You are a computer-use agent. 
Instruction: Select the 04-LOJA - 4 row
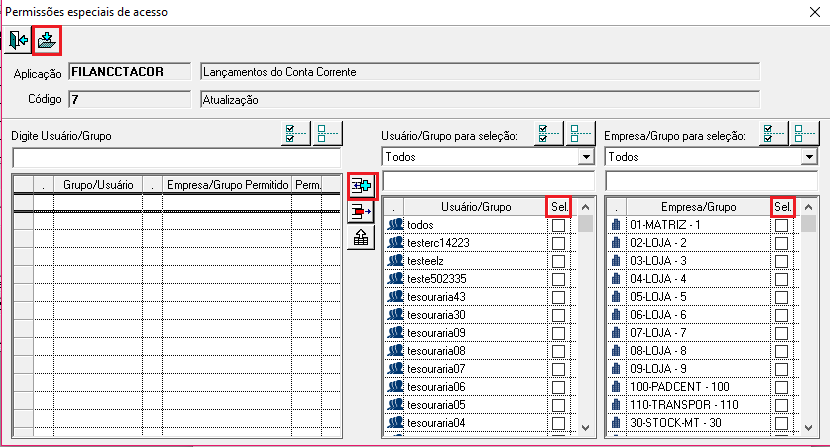click(703, 279)
